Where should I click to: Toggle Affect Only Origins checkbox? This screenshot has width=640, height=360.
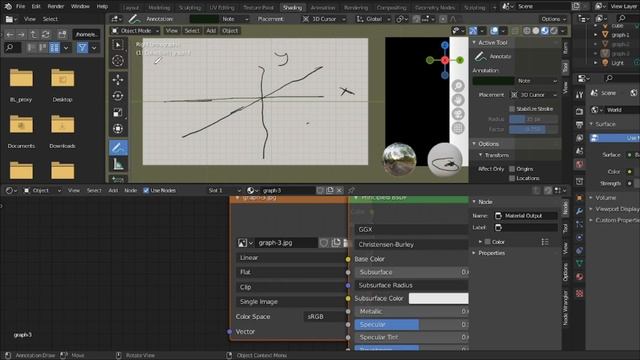[x=512, y=169]
